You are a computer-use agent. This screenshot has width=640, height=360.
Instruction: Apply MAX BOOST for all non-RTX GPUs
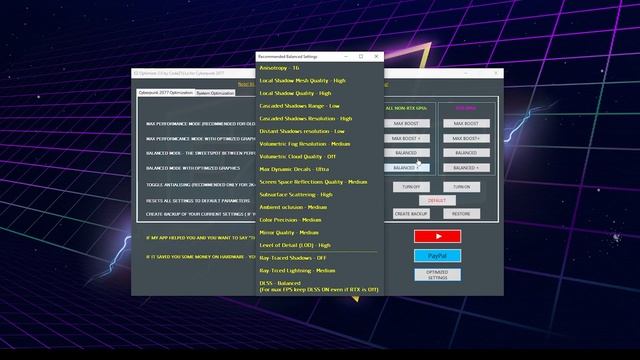tap(407, 123)
